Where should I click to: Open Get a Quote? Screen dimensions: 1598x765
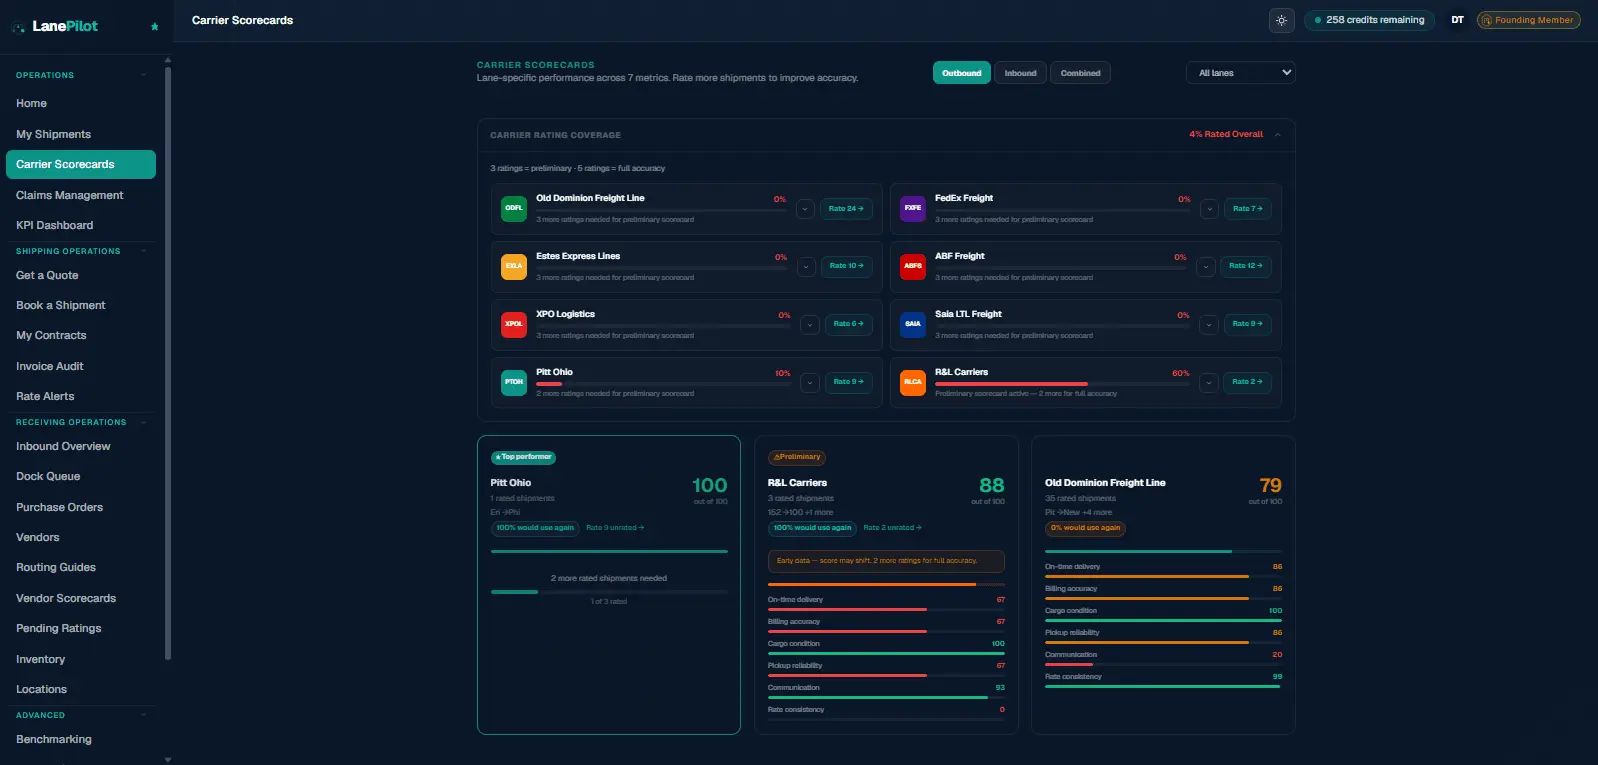point(81,275)
